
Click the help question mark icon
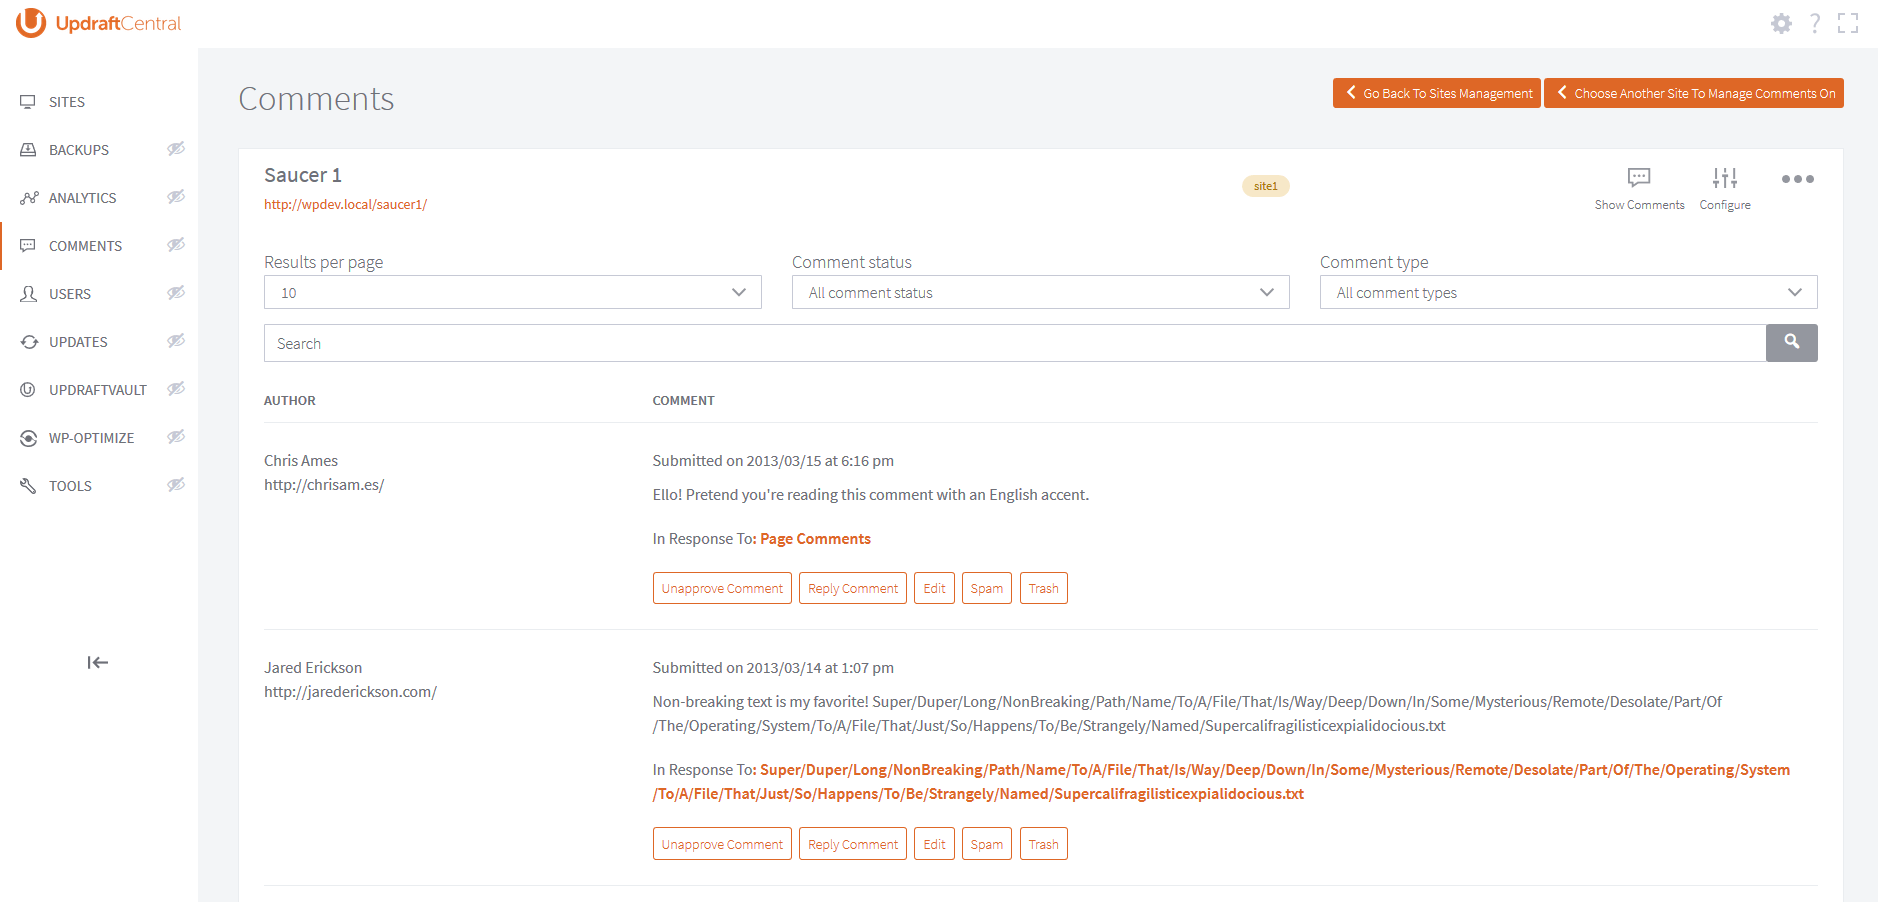(x=1815, y=23)
